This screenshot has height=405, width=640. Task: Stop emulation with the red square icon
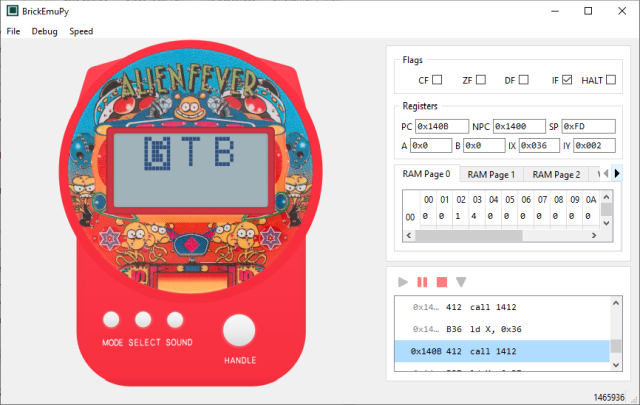[442, 282]
